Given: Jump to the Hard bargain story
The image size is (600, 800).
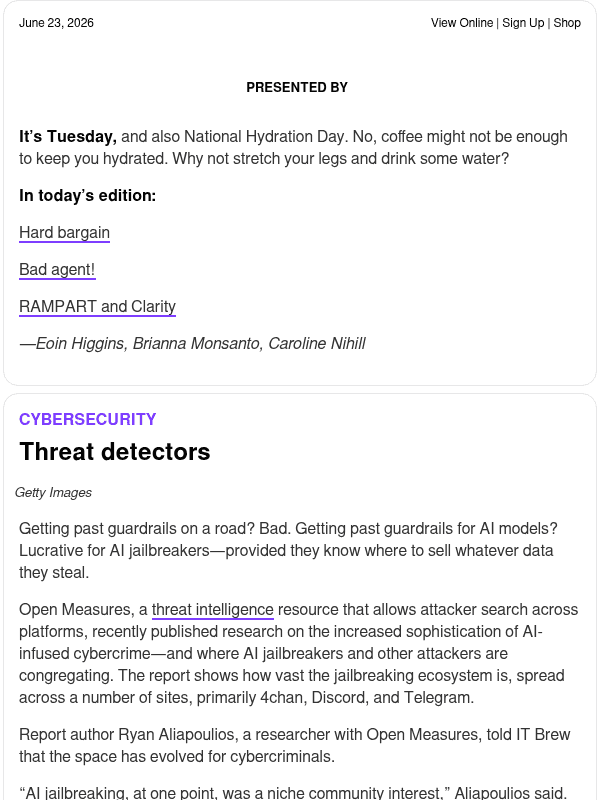Looking at the screenshot, I should point(64,233).
